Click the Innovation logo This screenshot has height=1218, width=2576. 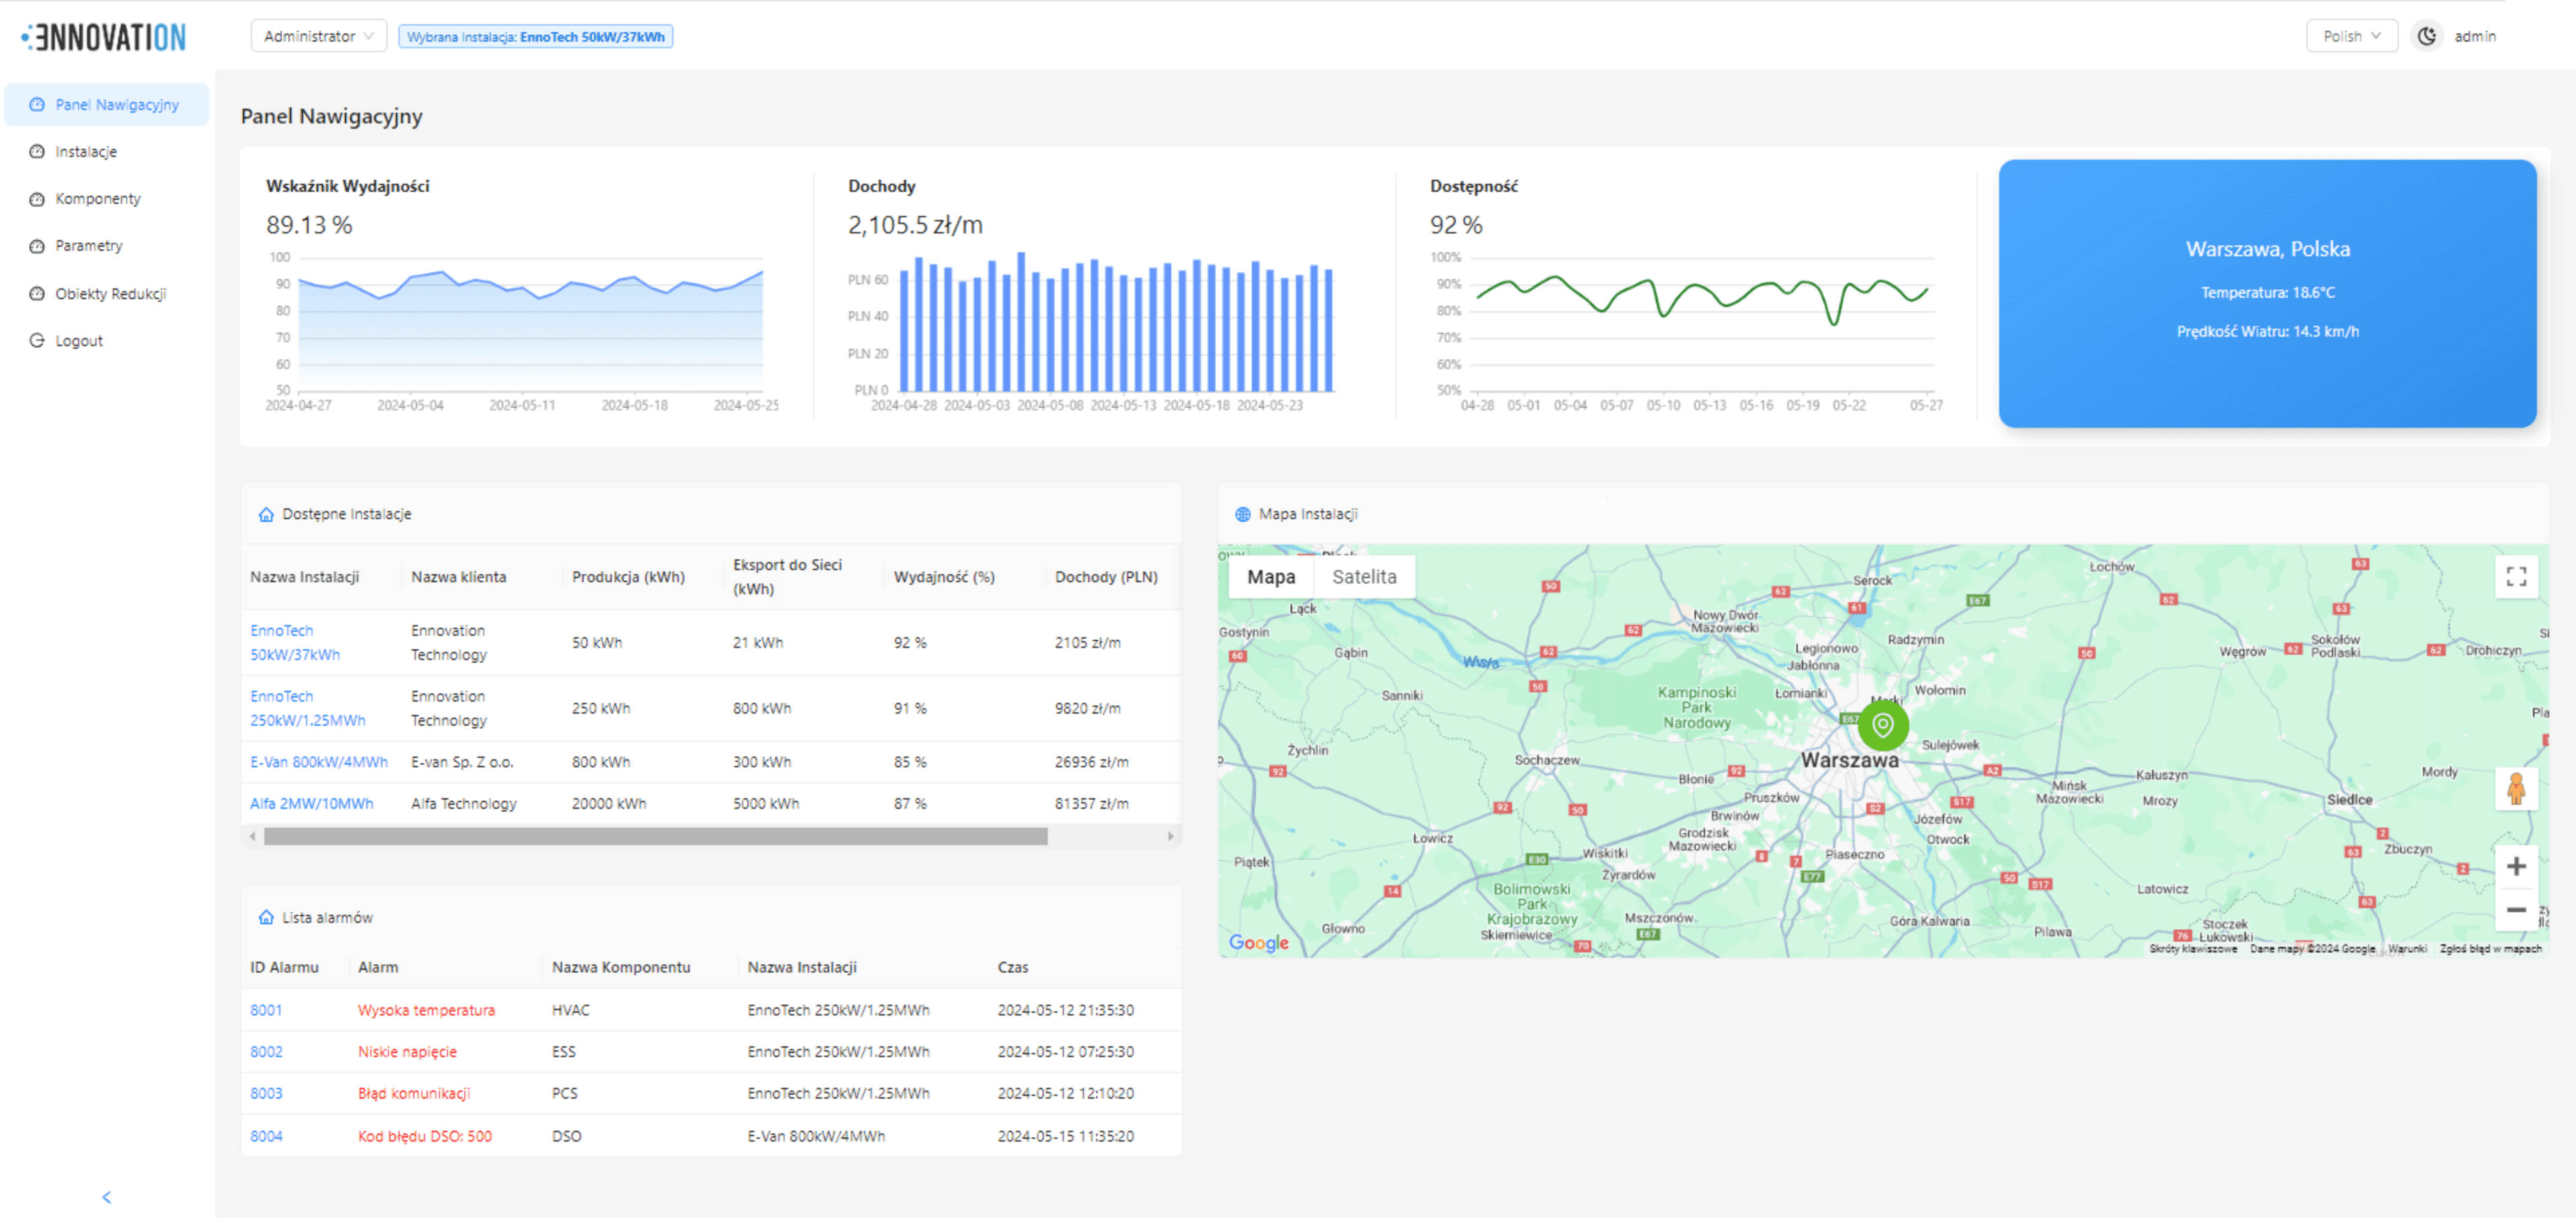[104, 37]
